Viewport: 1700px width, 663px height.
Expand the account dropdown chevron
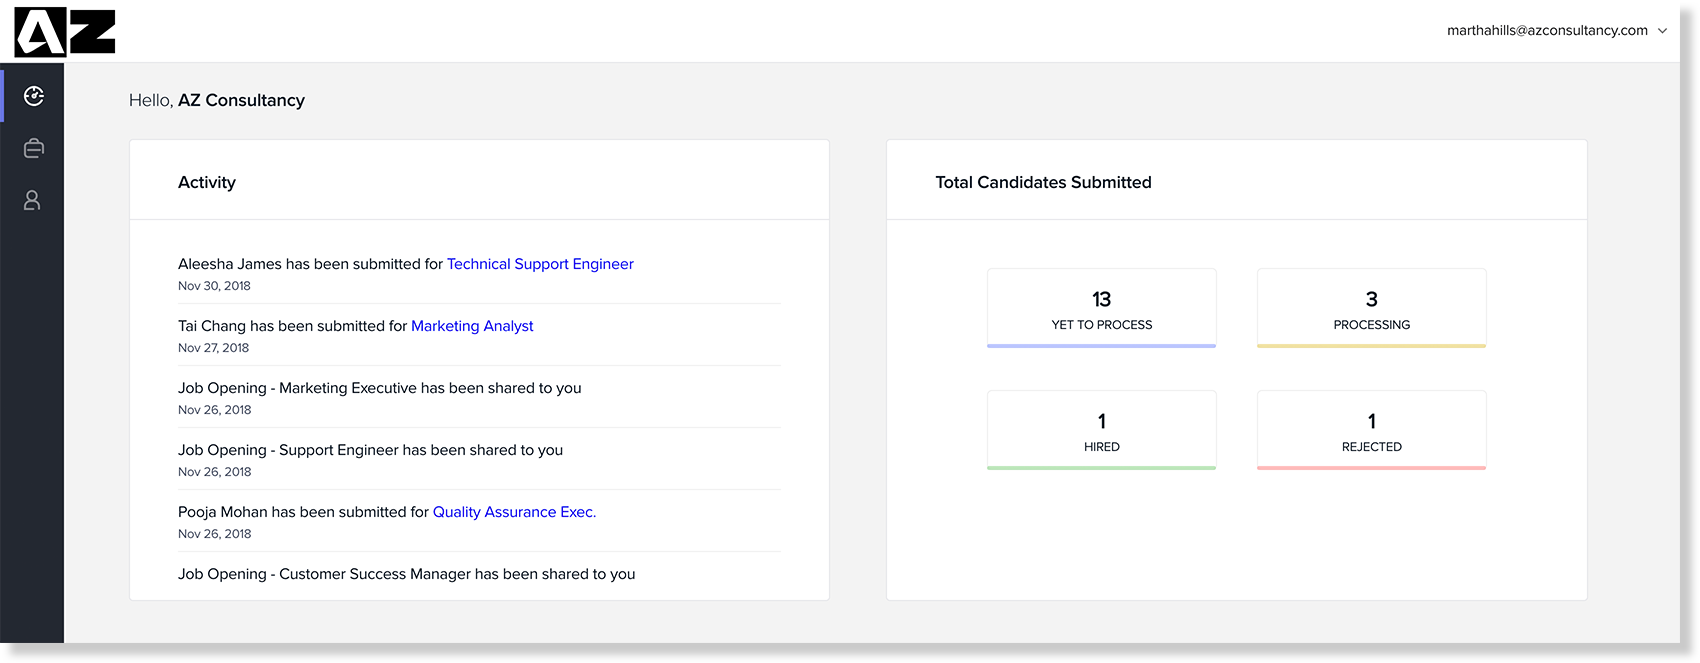[1663, 31]
